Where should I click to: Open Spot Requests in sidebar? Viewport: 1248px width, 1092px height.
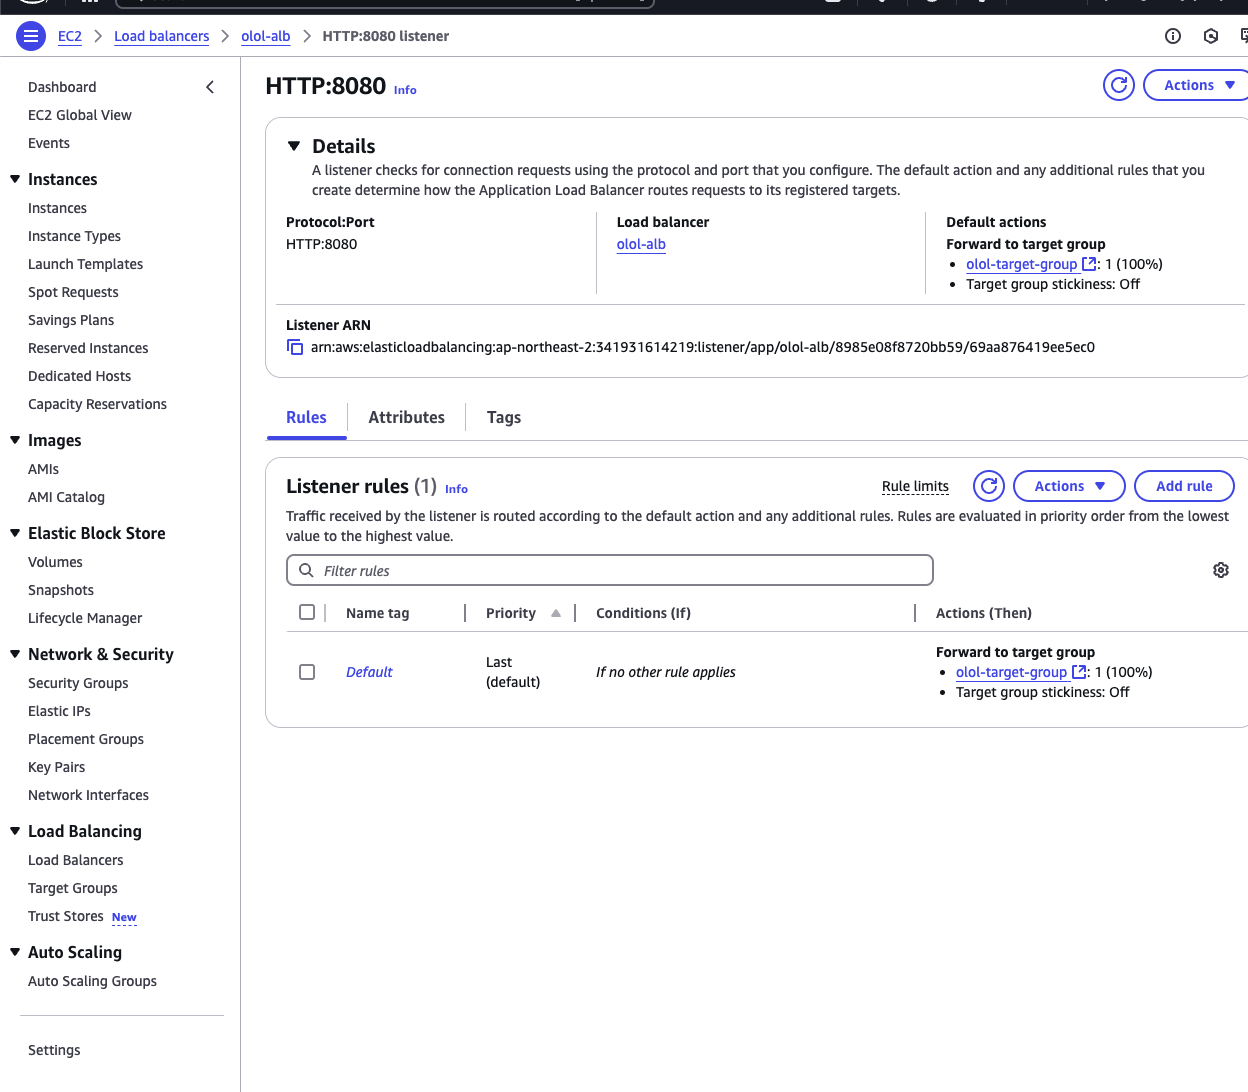[73, 292]
